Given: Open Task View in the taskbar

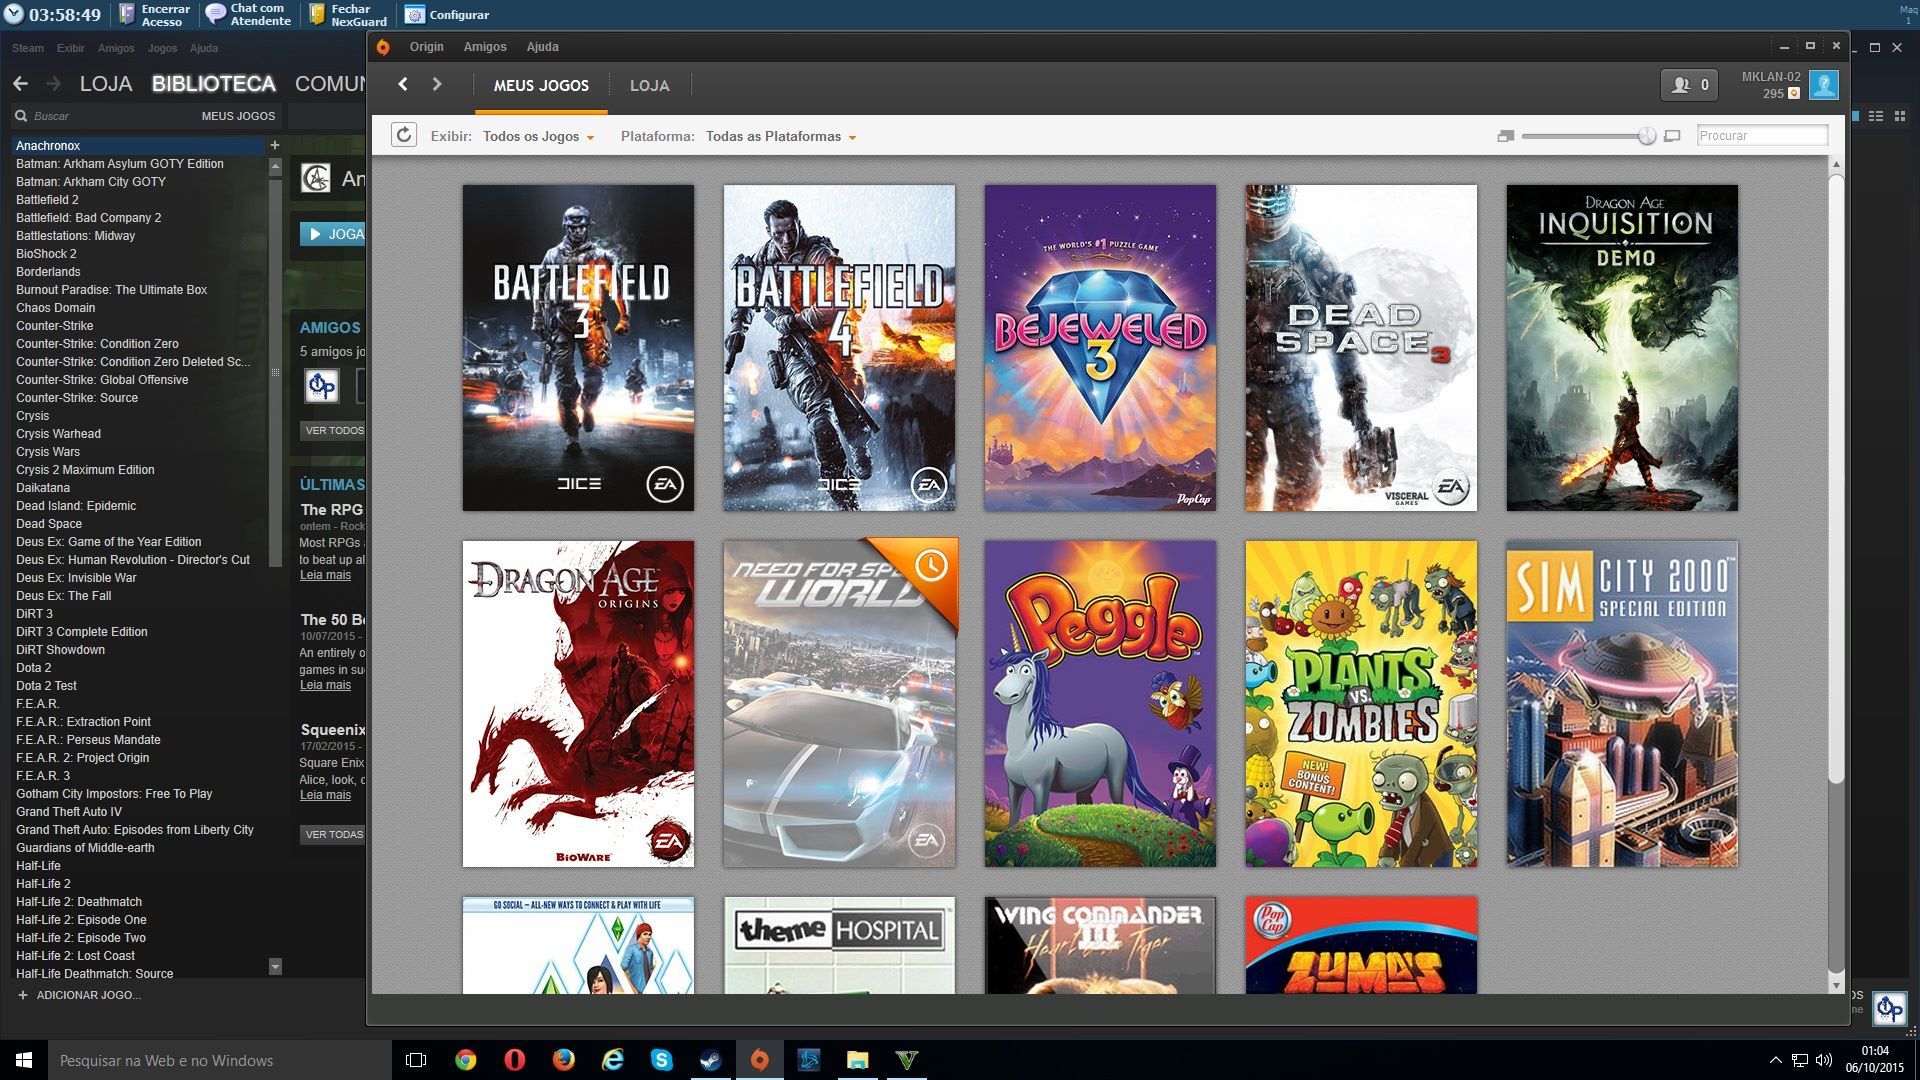Looking at the screenshot, I should 416,1060.
